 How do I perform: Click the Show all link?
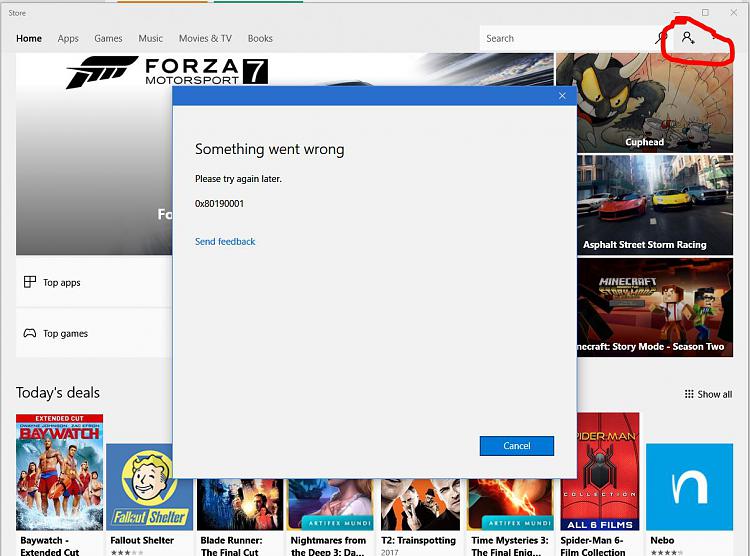(x=715, y=394)
